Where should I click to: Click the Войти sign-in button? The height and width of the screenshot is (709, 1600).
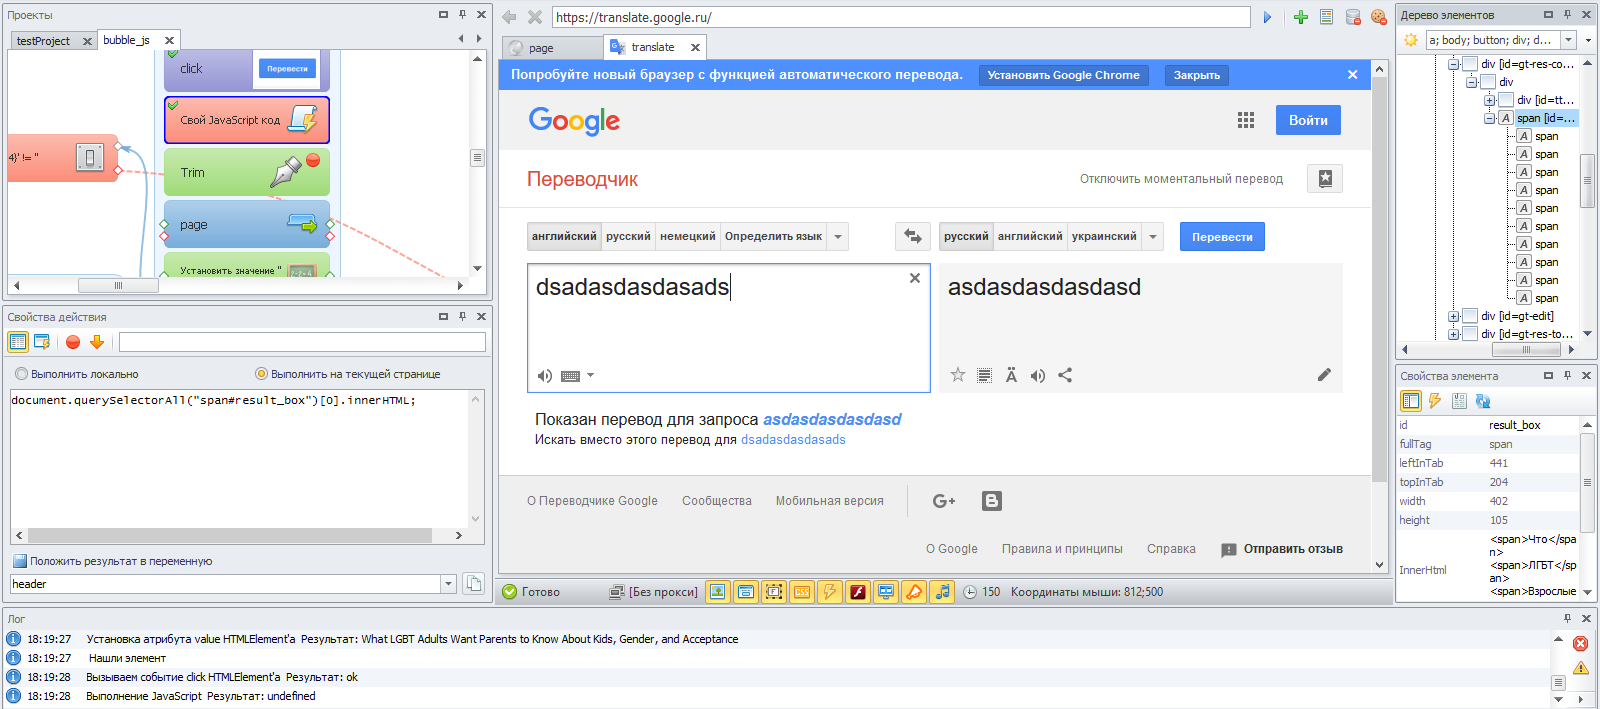pyautogui.click(x=1308, y=120)
